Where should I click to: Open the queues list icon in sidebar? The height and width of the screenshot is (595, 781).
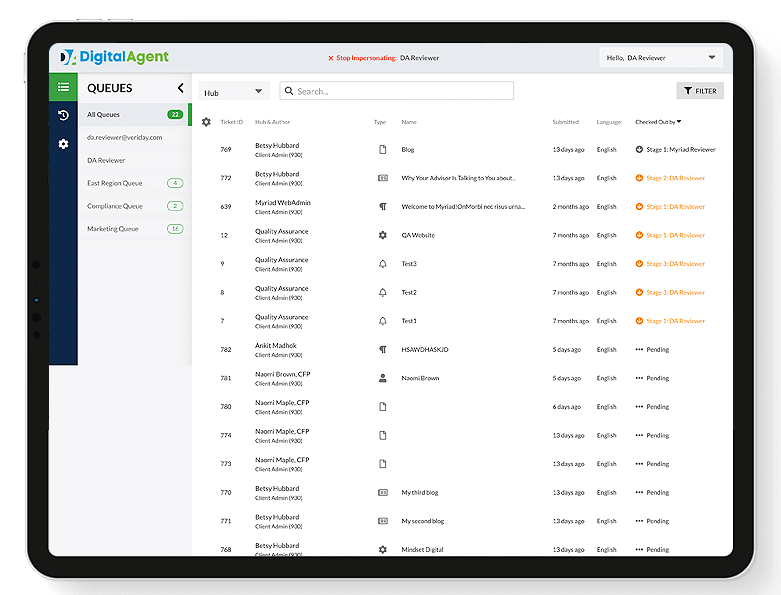tap(63, 88)
